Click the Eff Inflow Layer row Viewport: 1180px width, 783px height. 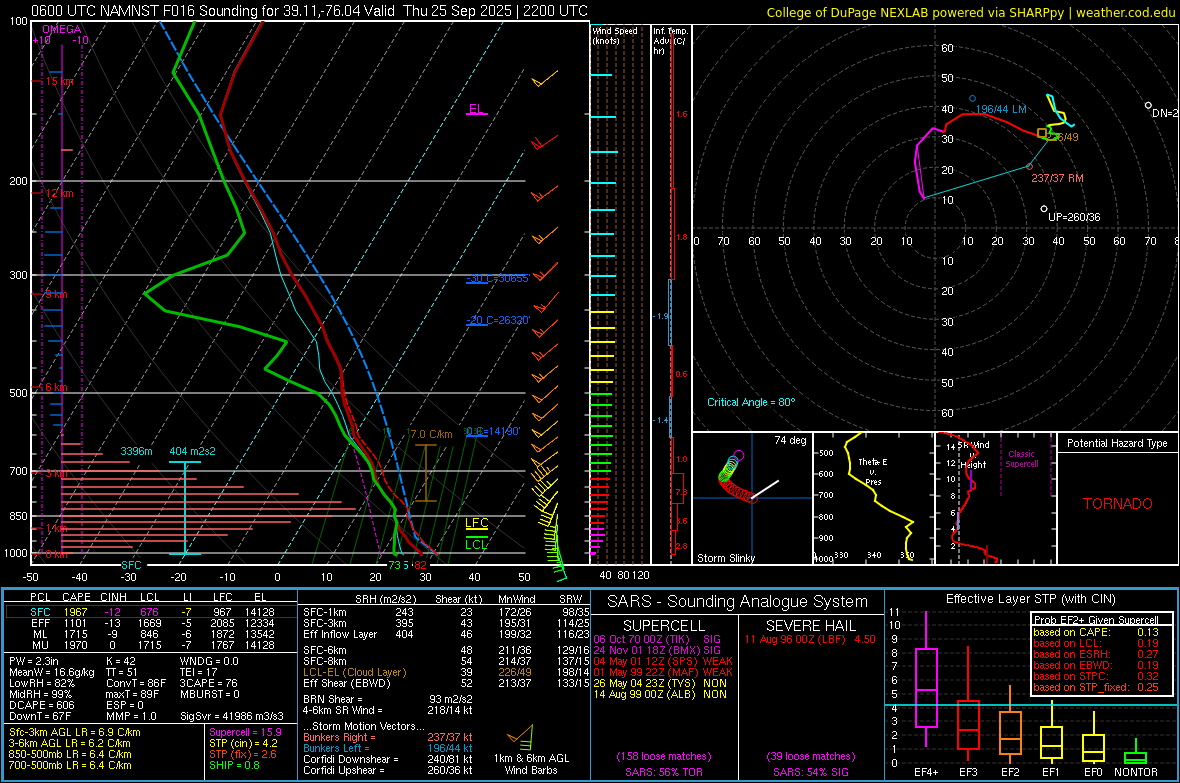446,634
